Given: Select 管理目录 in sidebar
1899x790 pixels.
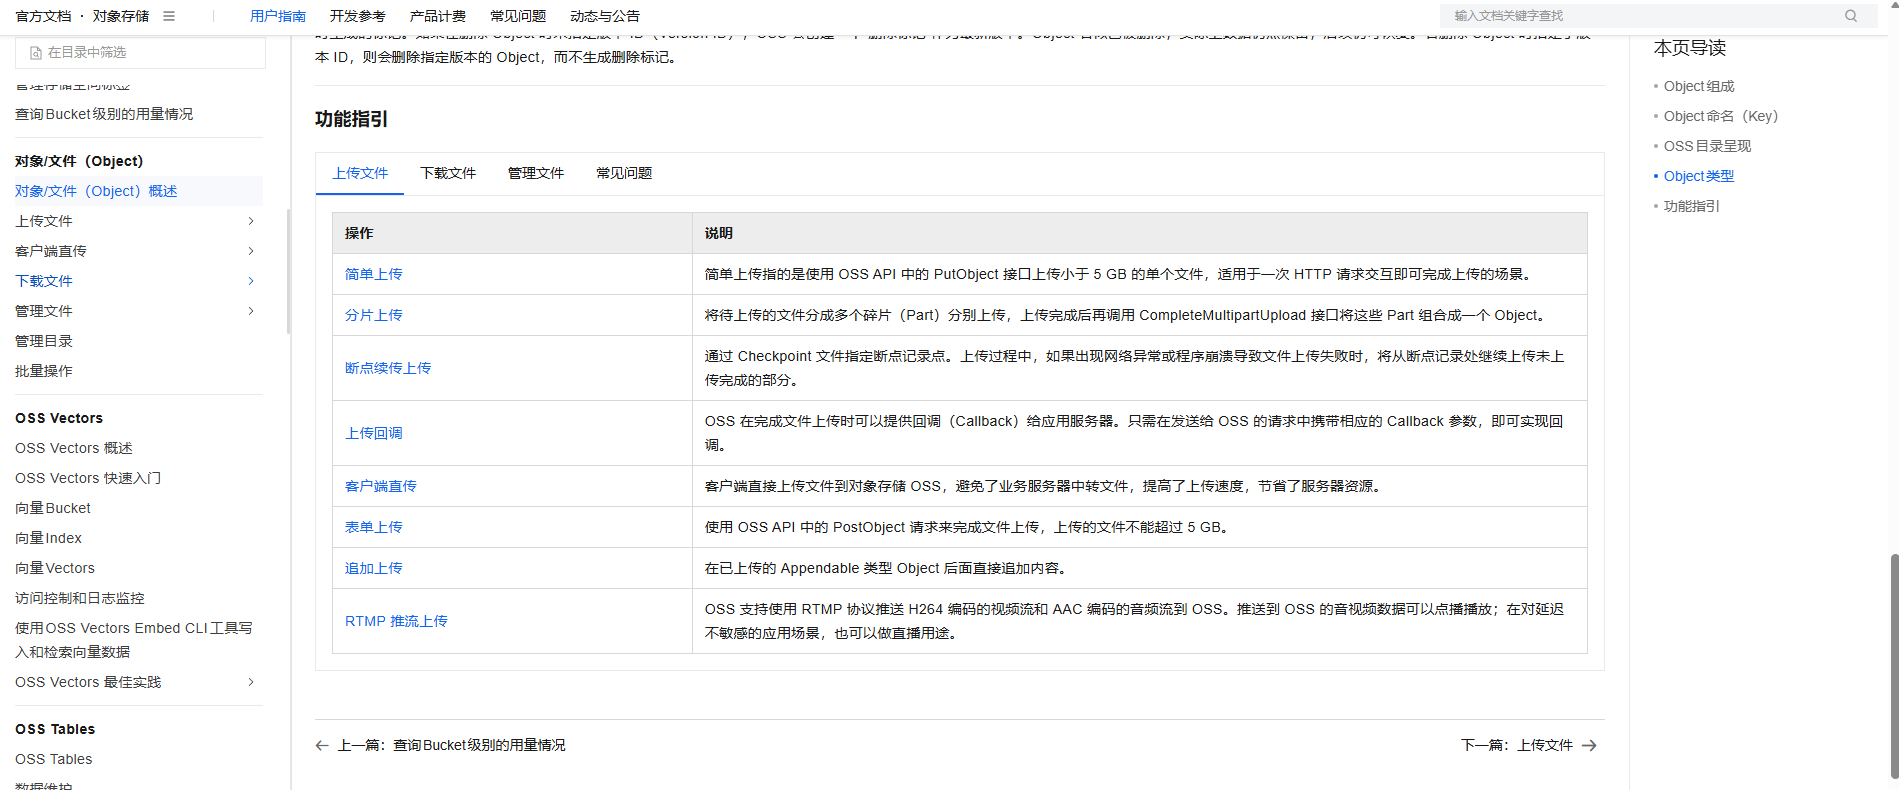Looking at the screenshot, I should 44,341.
